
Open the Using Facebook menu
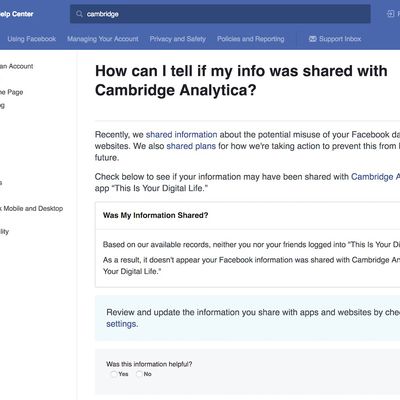(32, 39)
